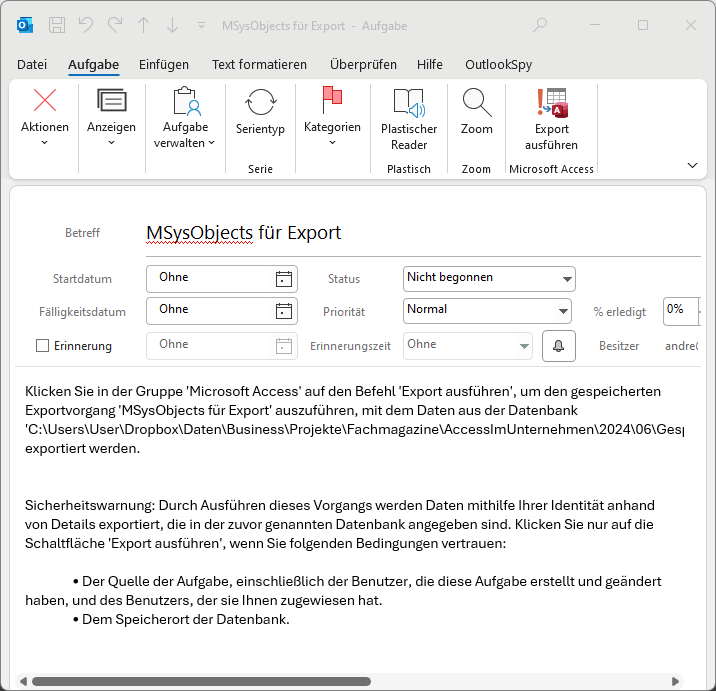Open the Erinnerung date calendar picker

coord(284,346)
